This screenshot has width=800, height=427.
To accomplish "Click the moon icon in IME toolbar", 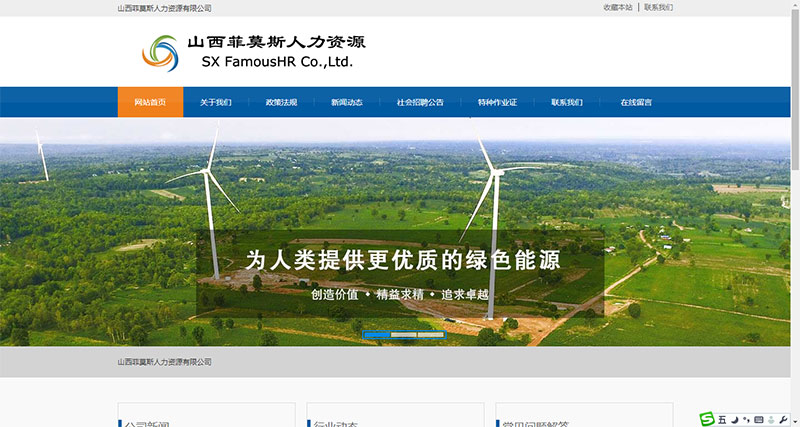I will click(x=734, y=418).
